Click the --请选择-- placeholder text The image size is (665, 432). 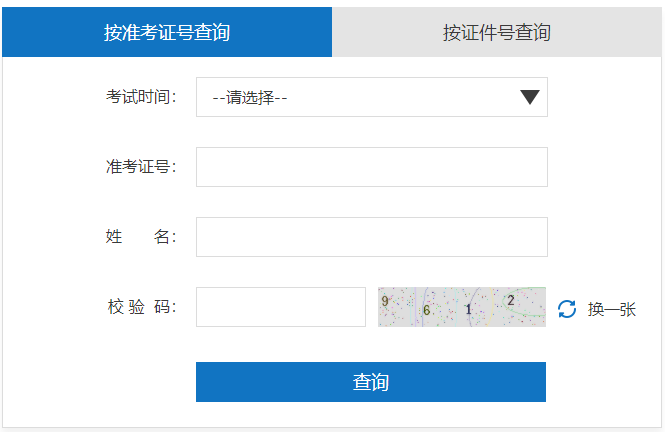tap(250, 98)
